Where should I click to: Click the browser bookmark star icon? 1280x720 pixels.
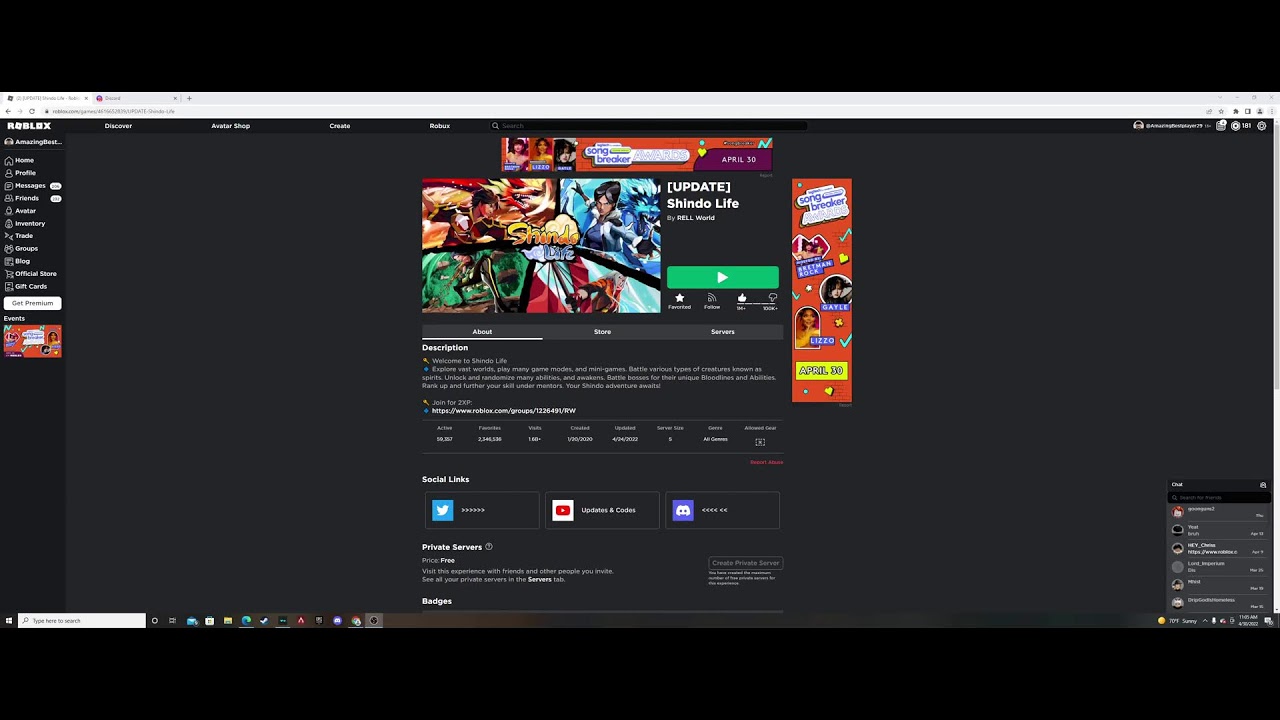(1221, 111)
